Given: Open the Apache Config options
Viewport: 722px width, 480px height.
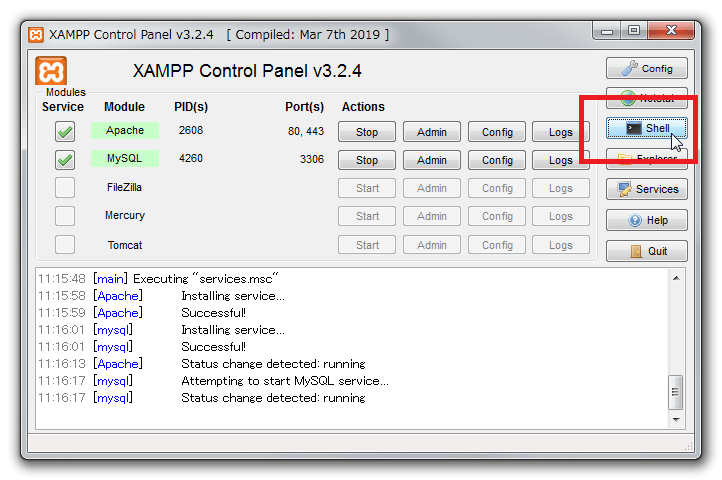Looking at the screenshot, I should (497, 132).
